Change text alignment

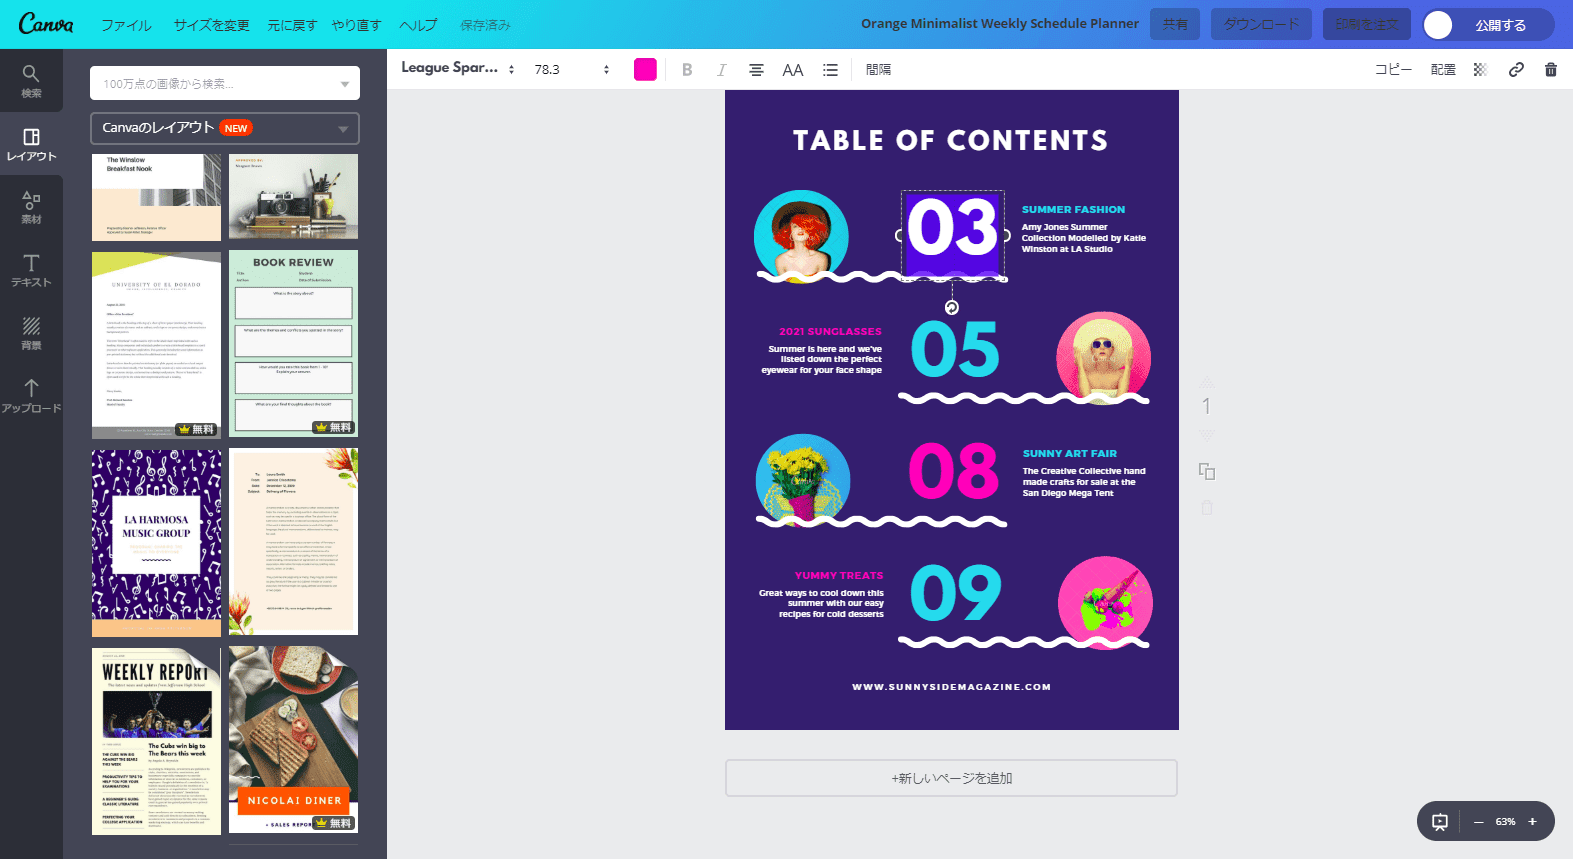[756, 70]
